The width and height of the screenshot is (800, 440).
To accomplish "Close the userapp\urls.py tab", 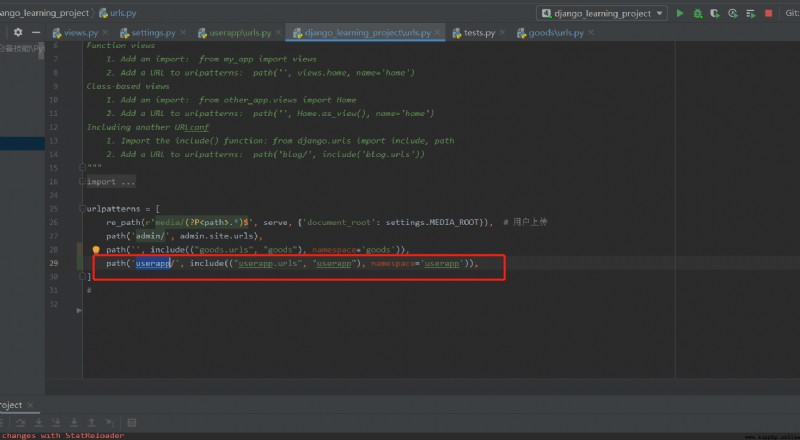I will pos(279,32).
